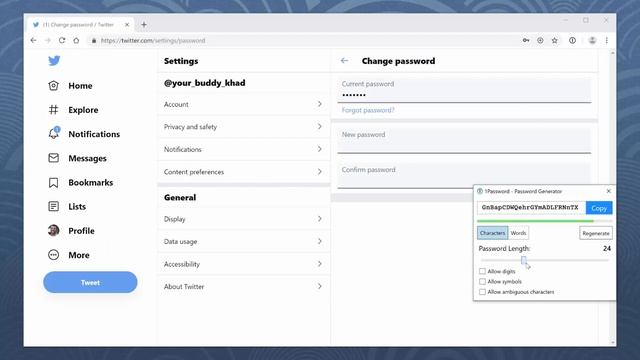Select the Change password / Twitter tab
The width and height of the screenshot is (640, 360).
[x=80, y=24]
